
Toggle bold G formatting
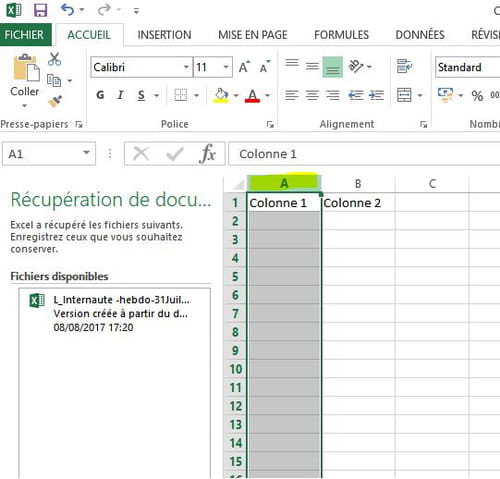pos(100,95)
